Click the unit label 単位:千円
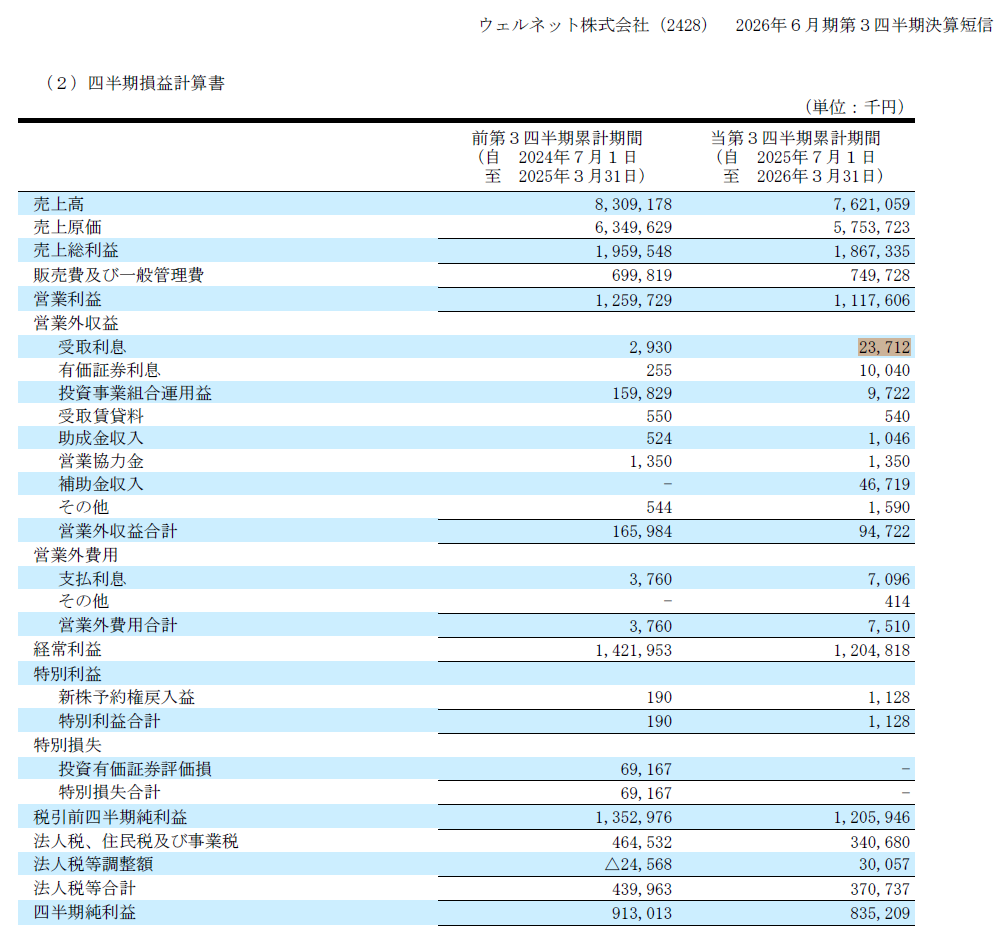 (855, 107)
